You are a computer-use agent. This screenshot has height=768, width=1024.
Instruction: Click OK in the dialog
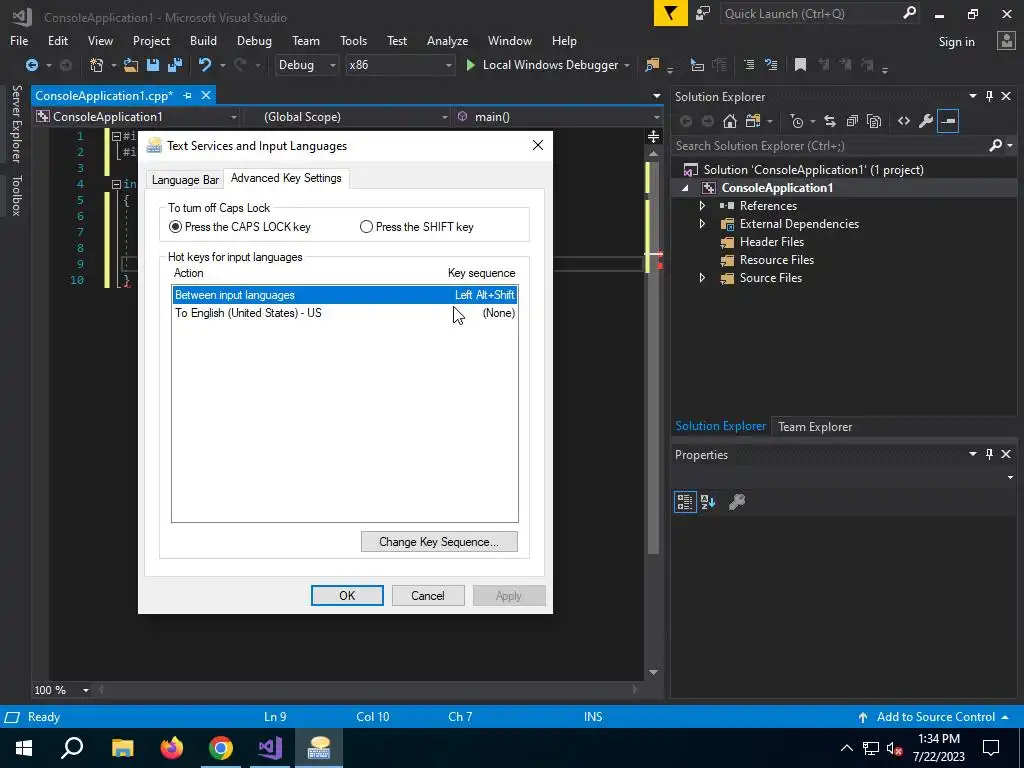tap(347, 596)
